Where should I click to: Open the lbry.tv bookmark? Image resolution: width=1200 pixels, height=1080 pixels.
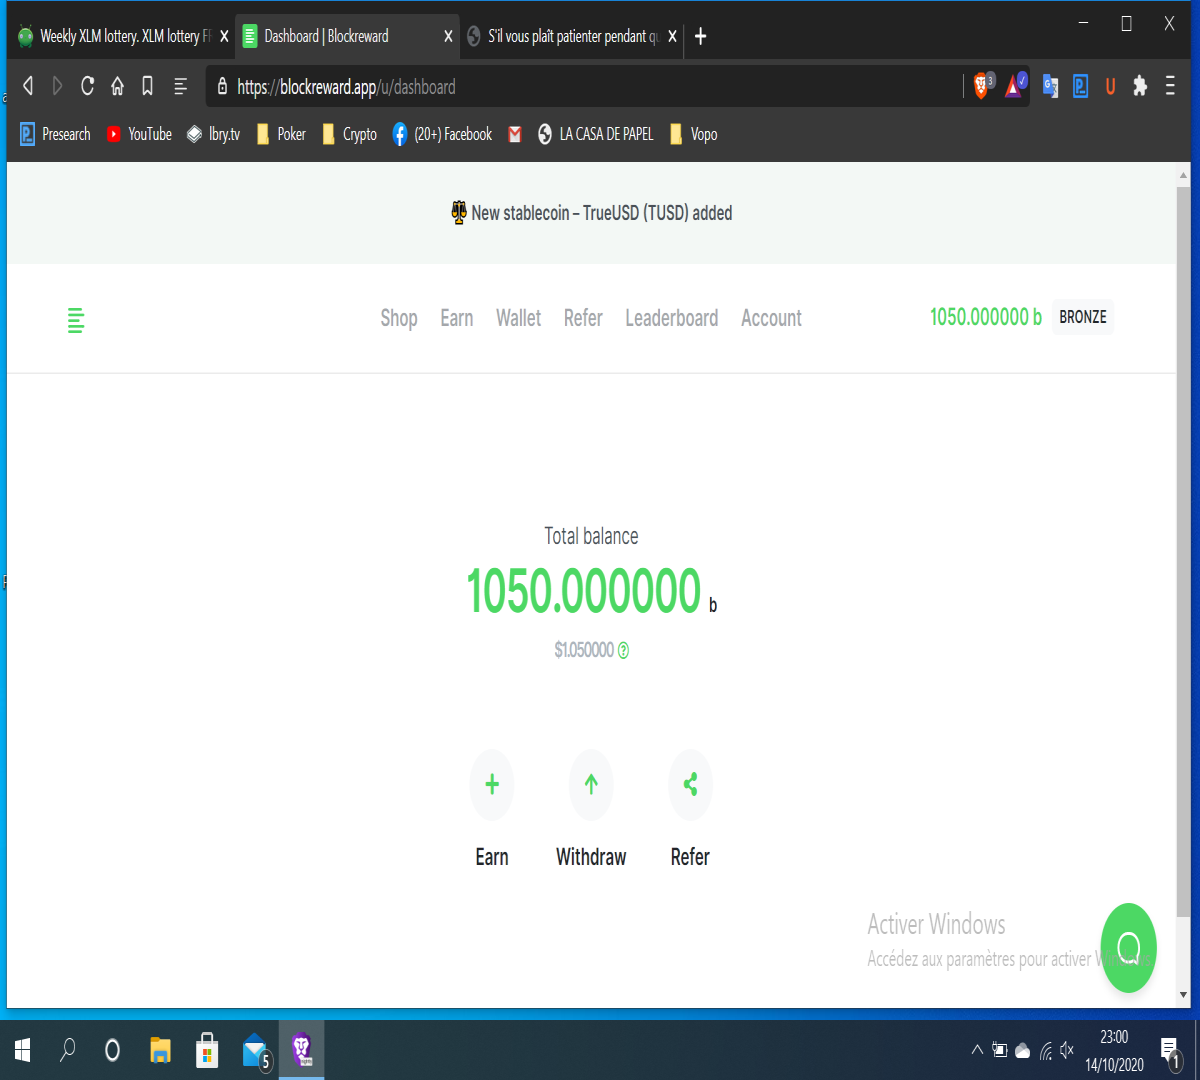coord(214,134)
